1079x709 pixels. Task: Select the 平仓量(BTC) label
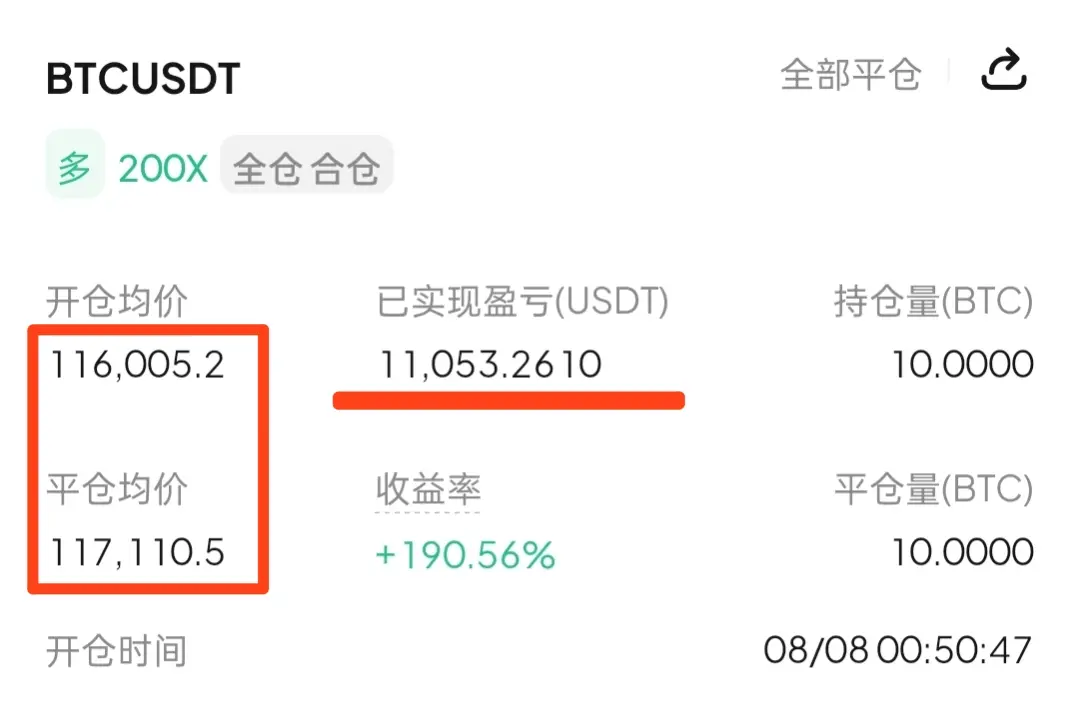[x=933, y=489]
